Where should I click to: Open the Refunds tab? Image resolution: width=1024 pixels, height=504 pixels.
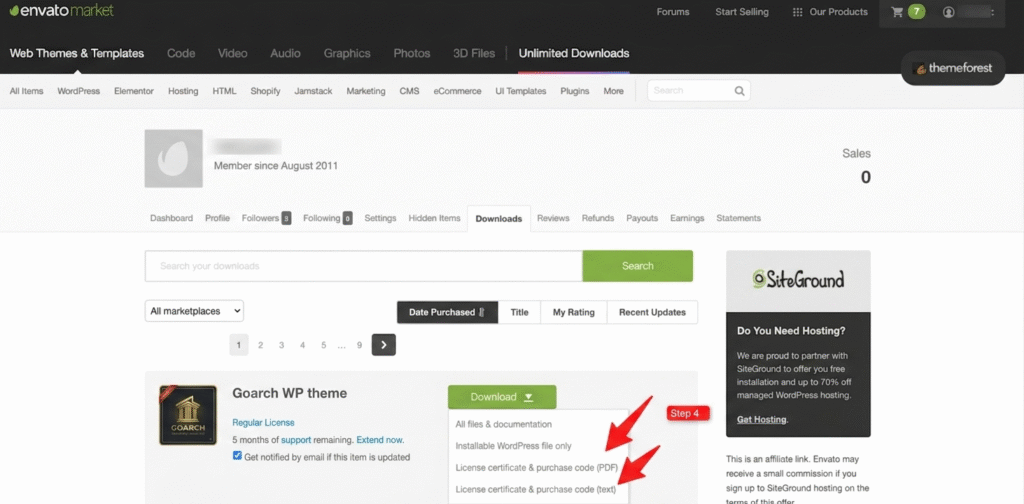click(x=598, y=218)
